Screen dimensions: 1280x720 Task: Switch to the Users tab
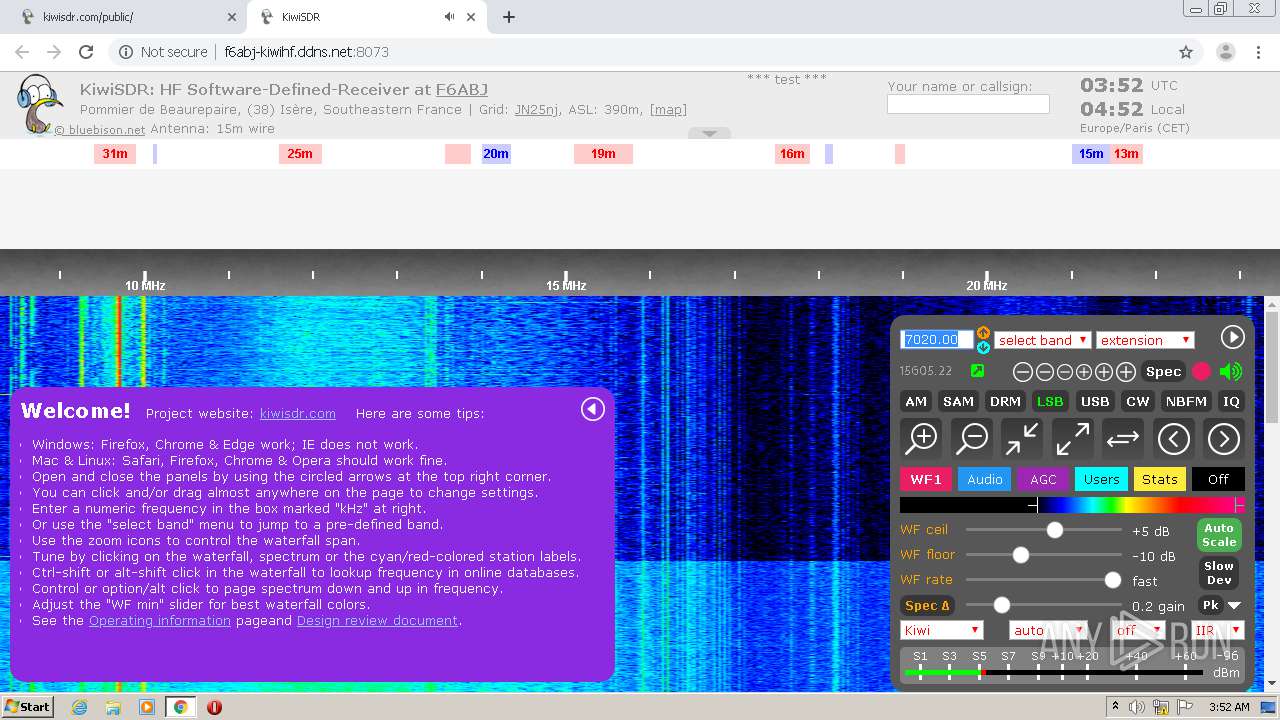[1101, 479]
